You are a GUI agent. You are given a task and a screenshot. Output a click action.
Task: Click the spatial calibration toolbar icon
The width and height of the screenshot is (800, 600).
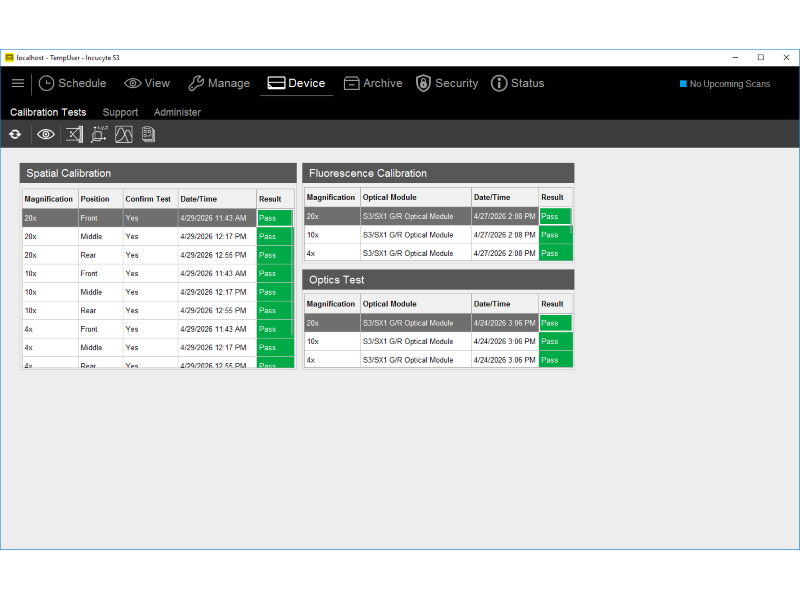click(x=74, y=134)
